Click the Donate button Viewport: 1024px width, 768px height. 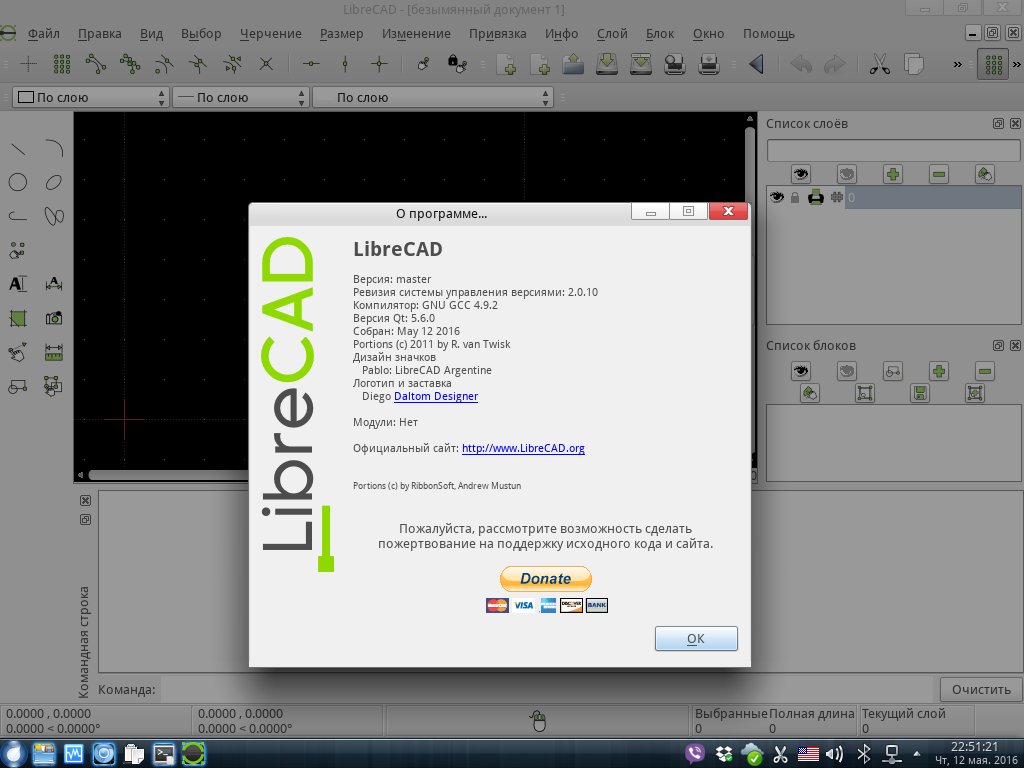pyautogui.click(x=546, y=579)
